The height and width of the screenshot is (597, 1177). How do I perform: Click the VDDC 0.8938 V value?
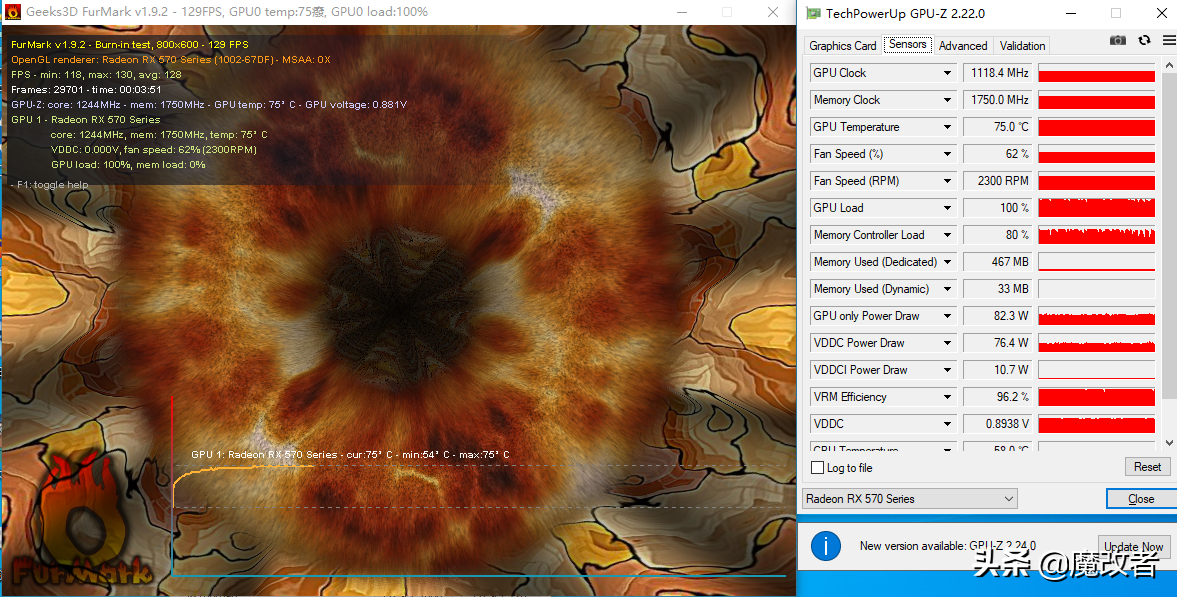(998, 424)
